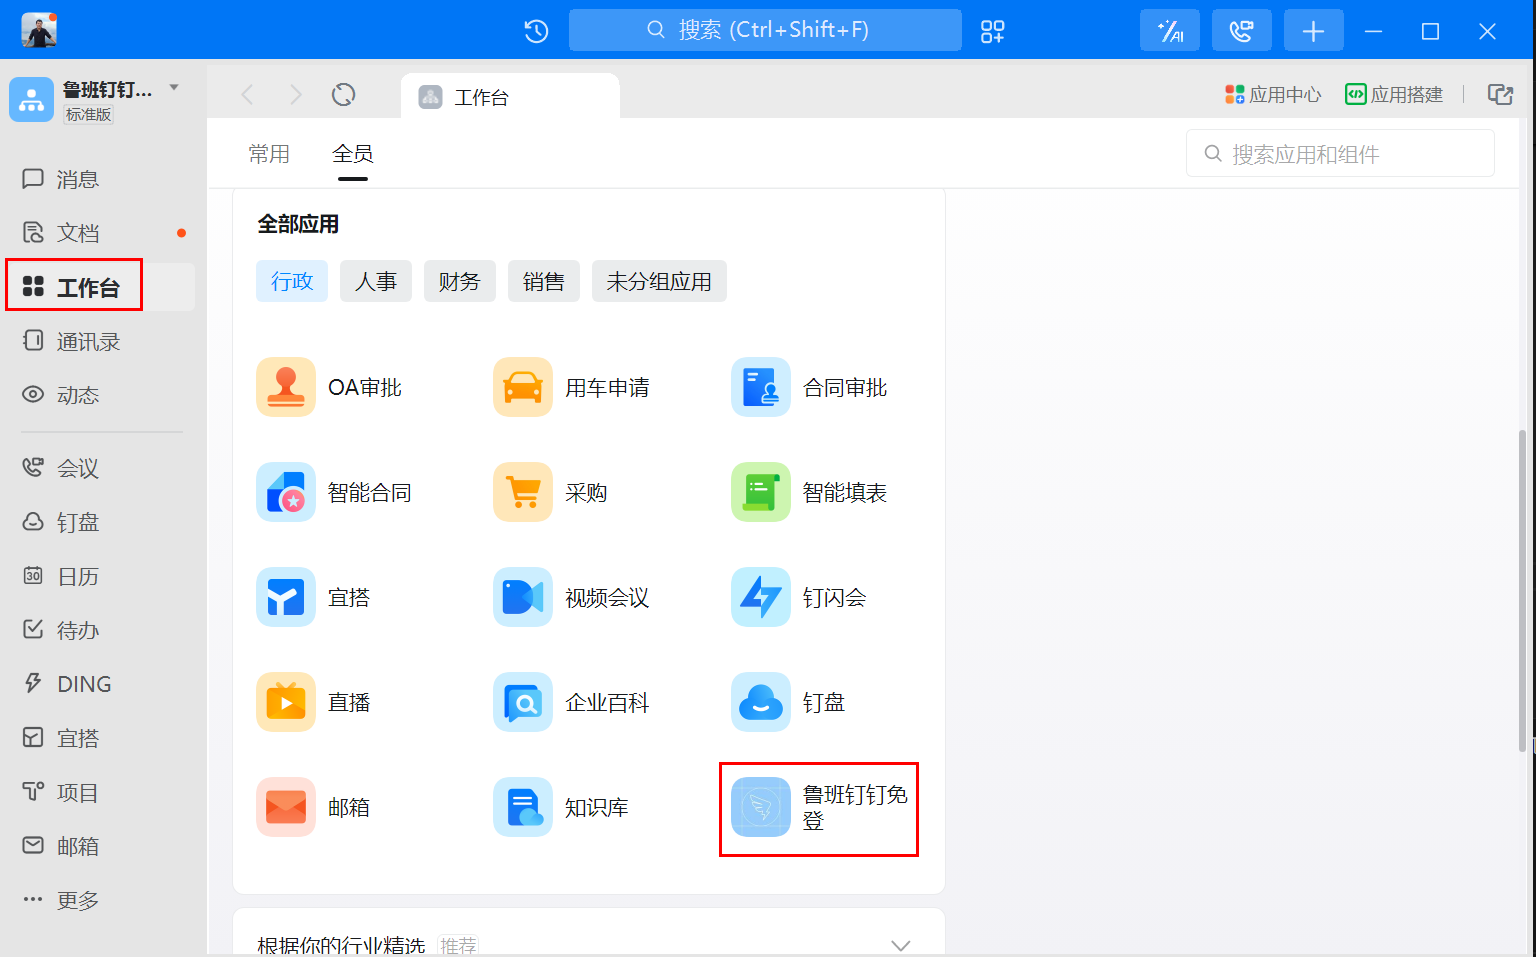This screenshot has height=957, width=1536.
Task: Open 通讯录 in the sidebar
Action: point(71,341)
